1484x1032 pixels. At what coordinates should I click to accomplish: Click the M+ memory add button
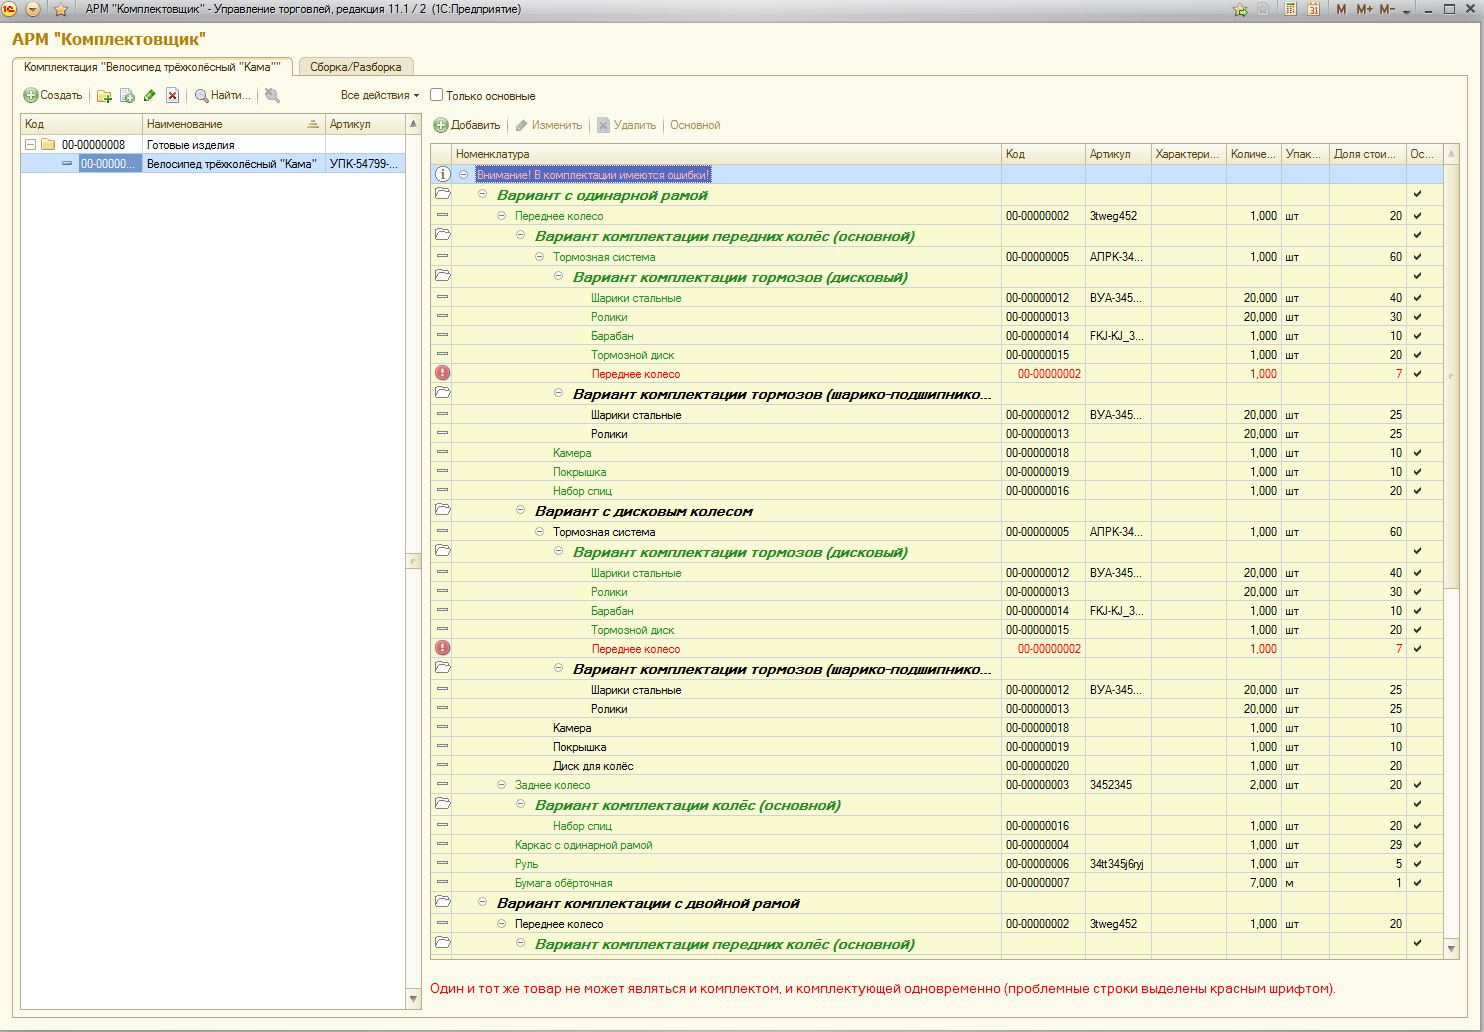(x=1364, y=9)
